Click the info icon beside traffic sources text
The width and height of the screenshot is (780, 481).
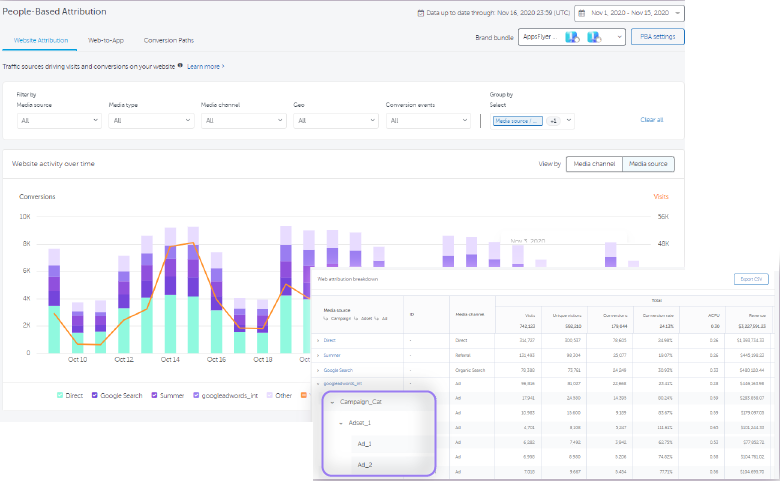[180, 65]
